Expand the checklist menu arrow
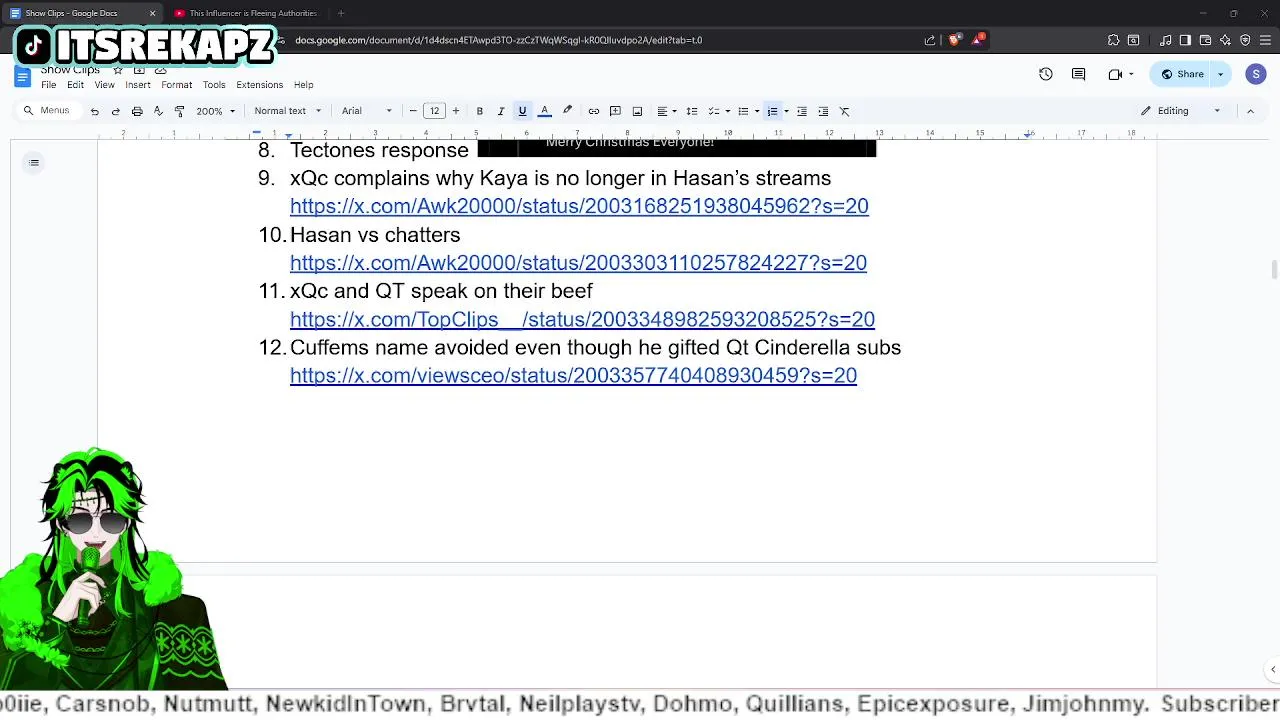The width and height of the screenshot is (1280, 720). pyautogui.click(x=727, y=111)
